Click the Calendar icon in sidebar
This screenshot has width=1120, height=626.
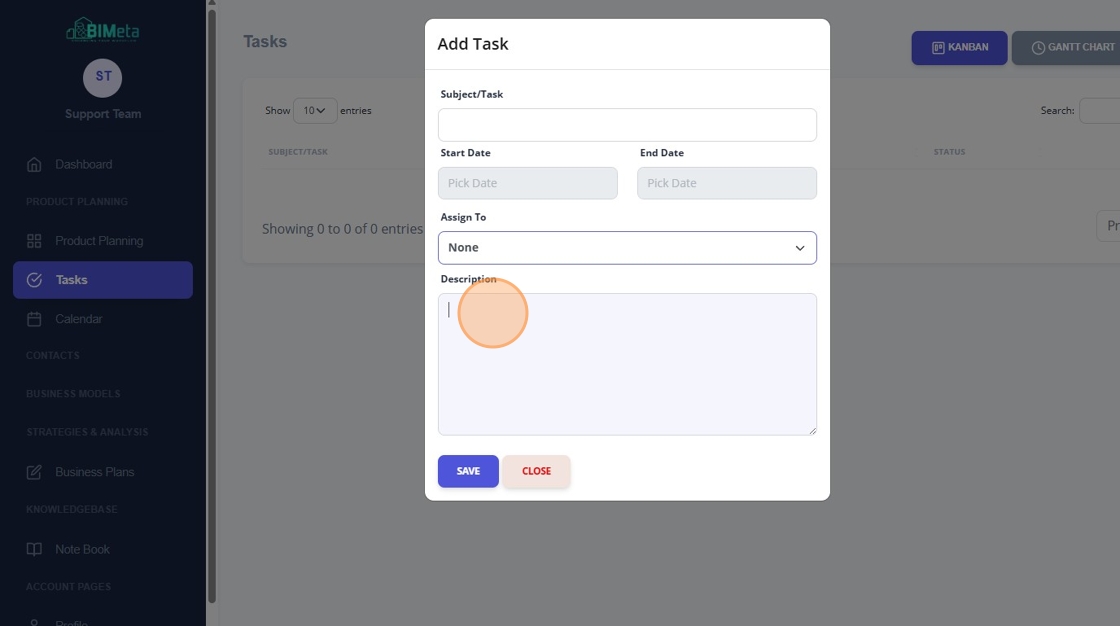click(x=34, y=319)
